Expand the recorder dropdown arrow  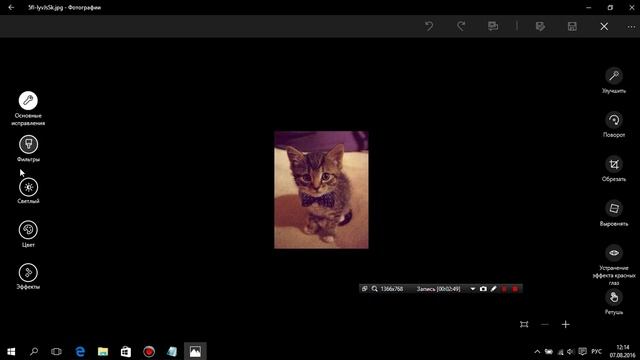pyautogui.click(x=473, y=289)
